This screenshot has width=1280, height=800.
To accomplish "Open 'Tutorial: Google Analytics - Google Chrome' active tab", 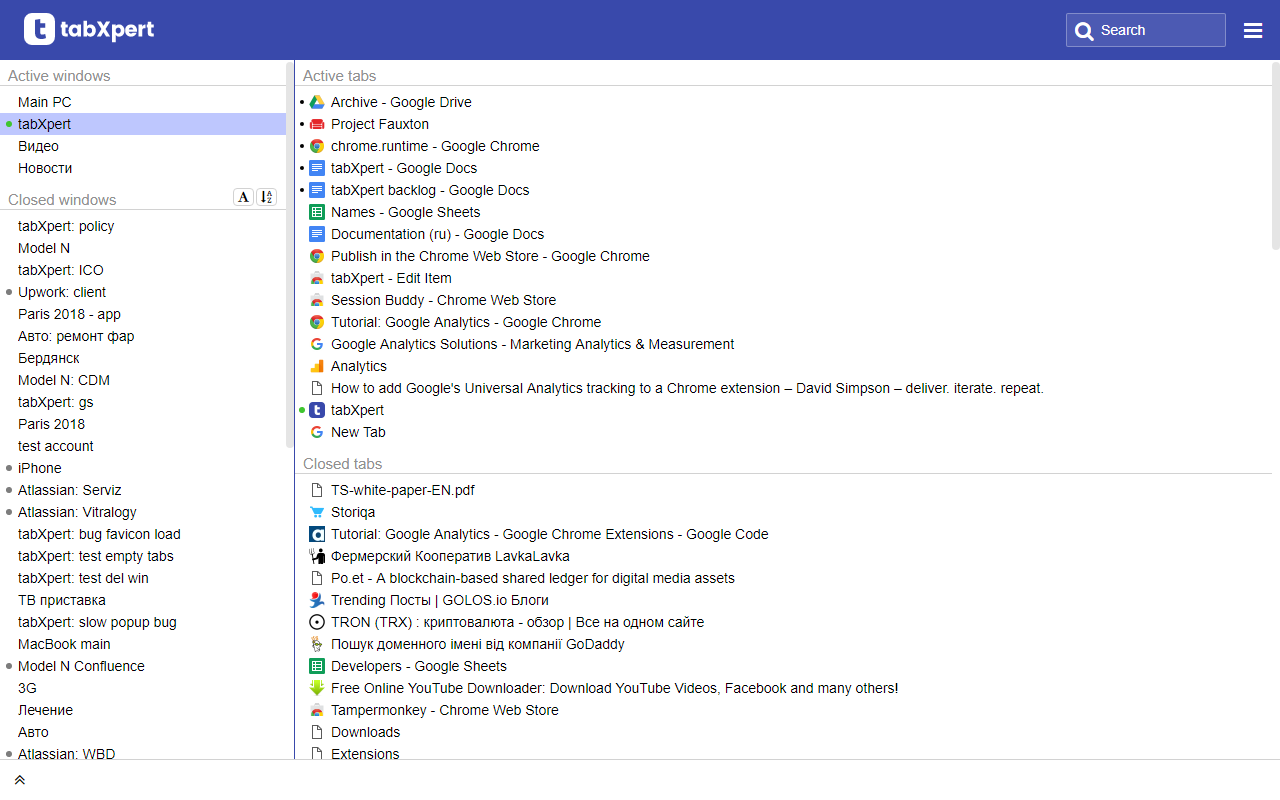I will tap(784, 322).
